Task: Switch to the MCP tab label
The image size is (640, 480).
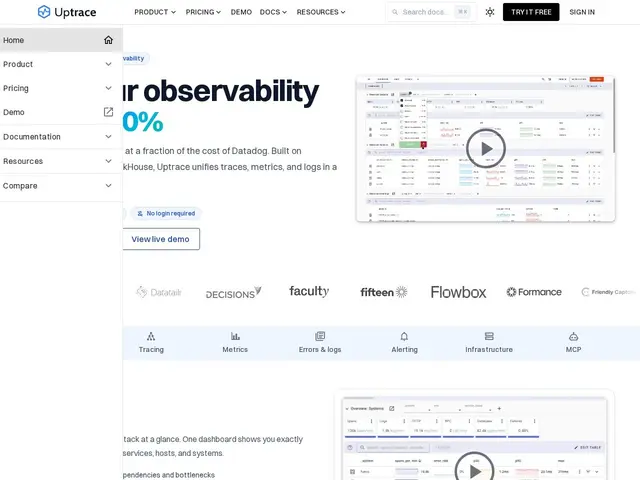Action: tap(573, 349)
